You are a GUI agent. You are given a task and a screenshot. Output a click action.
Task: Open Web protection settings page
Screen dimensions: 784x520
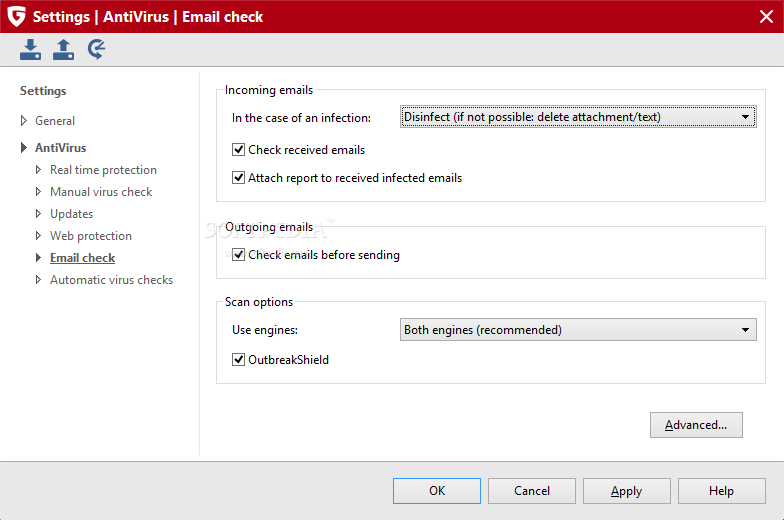91,236
